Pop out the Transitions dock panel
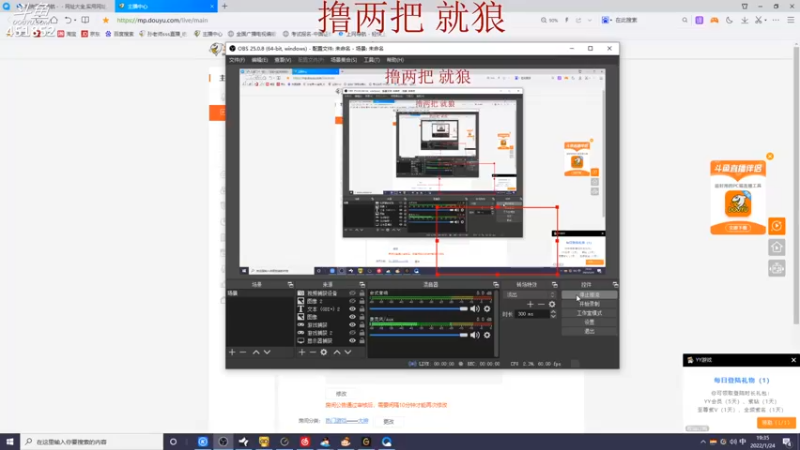800x450 pixels. (x=555, y=284)
